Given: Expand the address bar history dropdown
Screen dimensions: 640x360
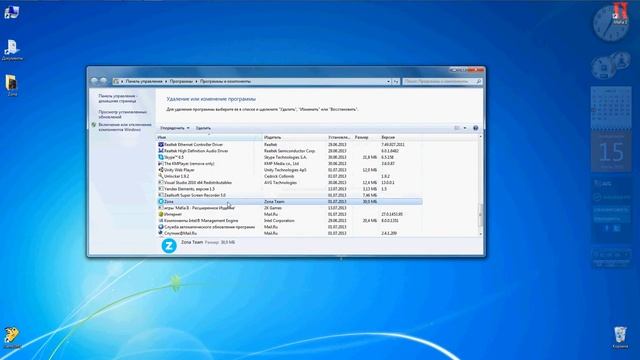Looking at the screenshot, I should tap(388, 82).
